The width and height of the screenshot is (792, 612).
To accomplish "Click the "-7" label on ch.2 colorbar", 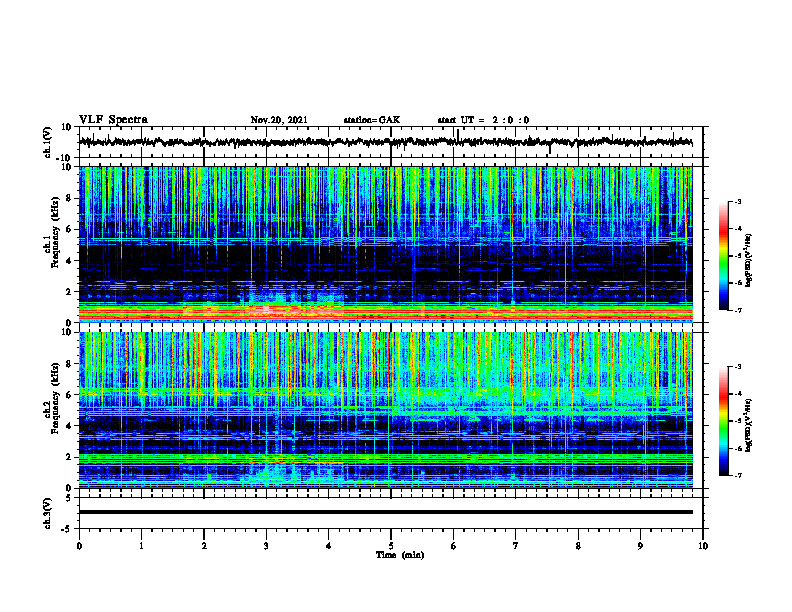I will click(737, 475).
